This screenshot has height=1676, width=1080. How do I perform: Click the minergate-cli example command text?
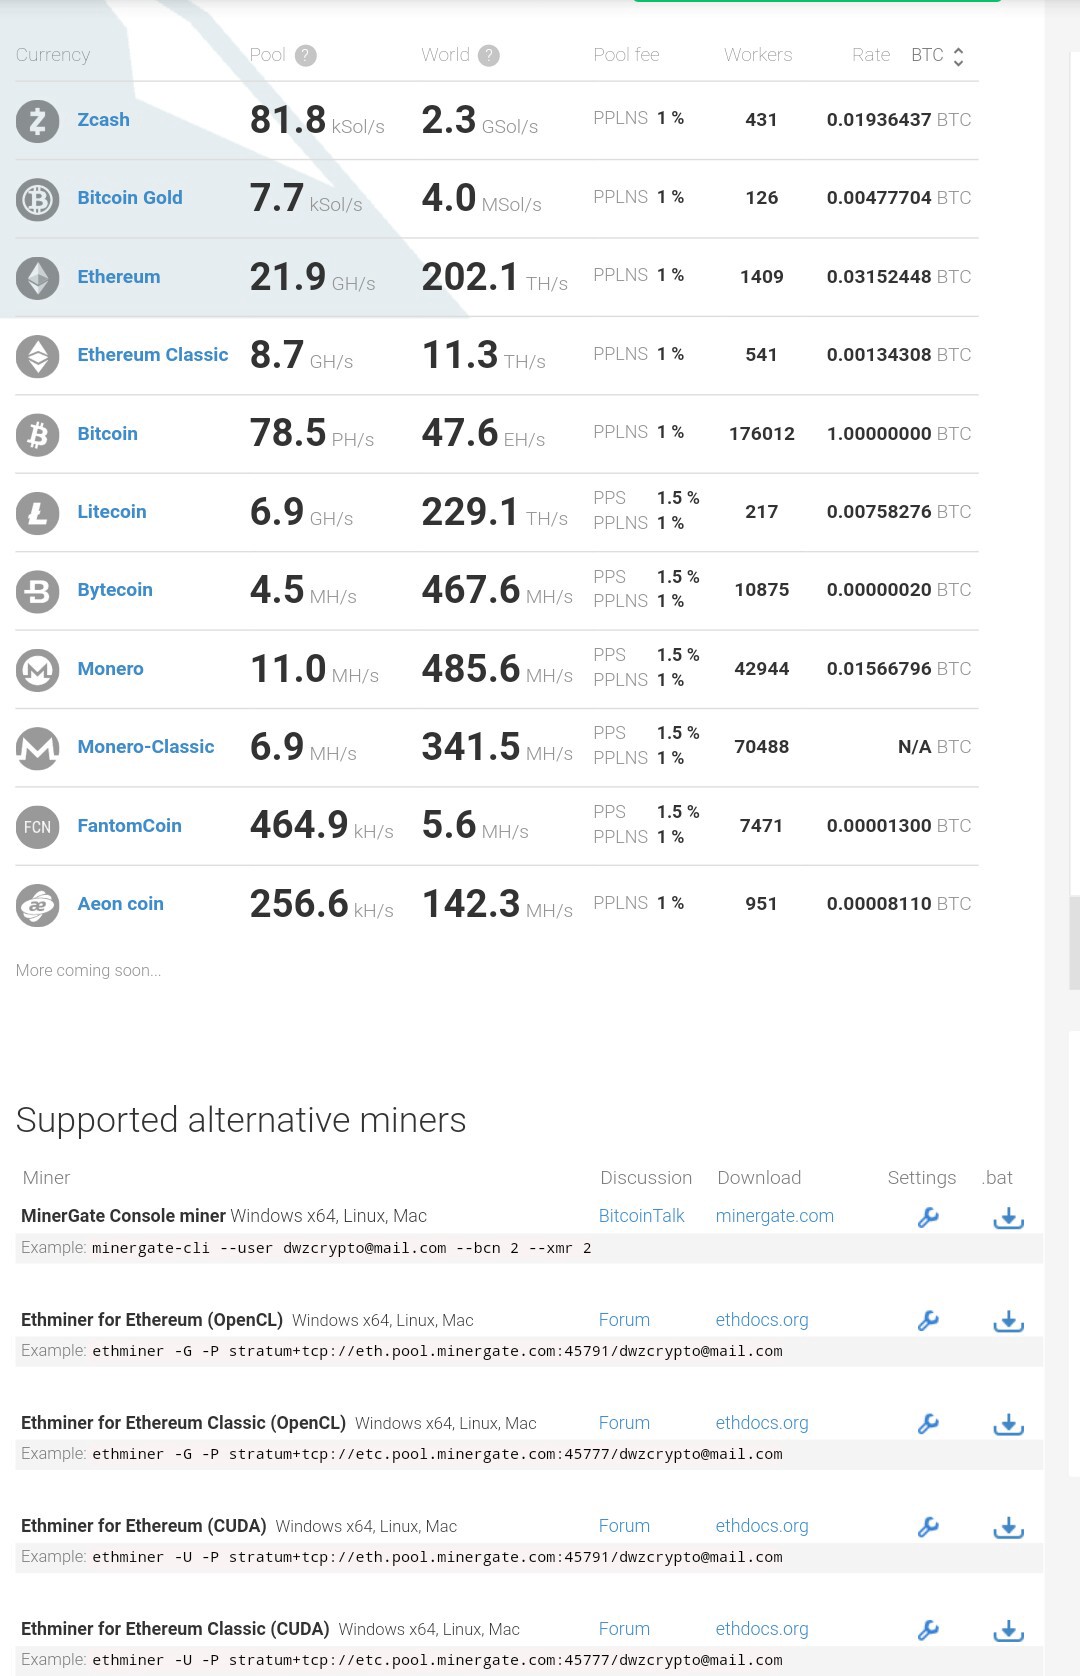click(342, 1248)
